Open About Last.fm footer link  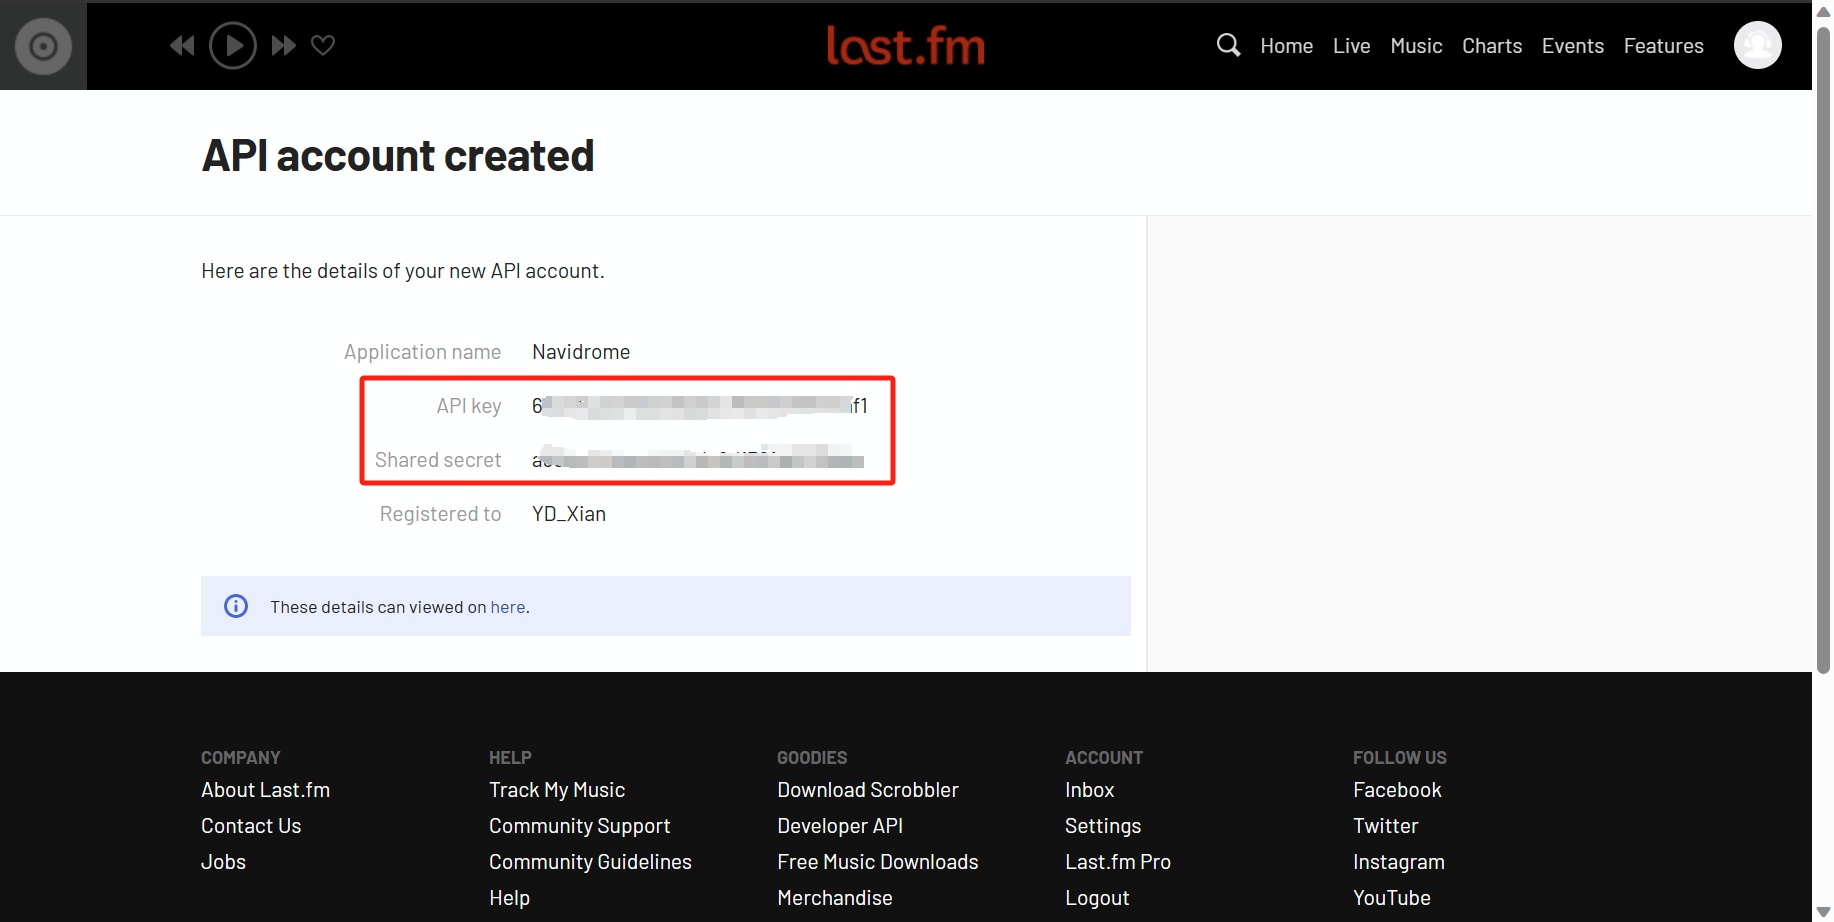265,790
